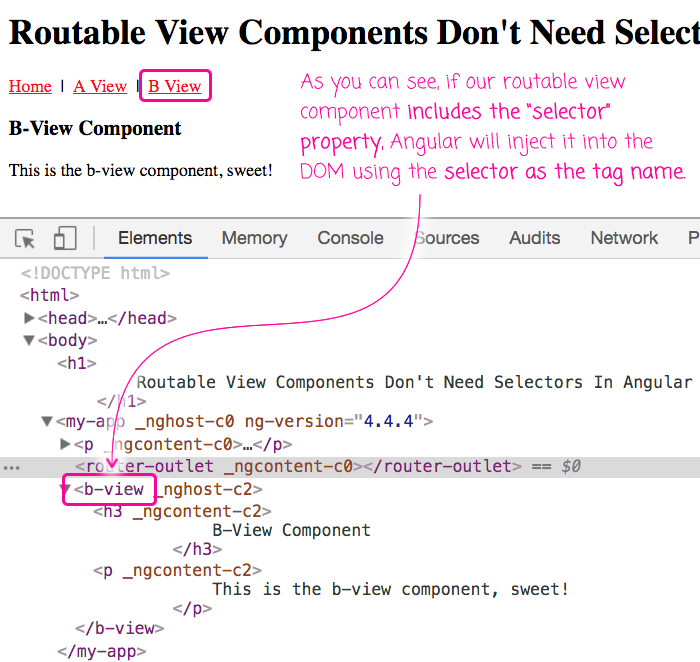Collapse the b-view element node
This screenshot has width=700, height=662.
(65, 490)
